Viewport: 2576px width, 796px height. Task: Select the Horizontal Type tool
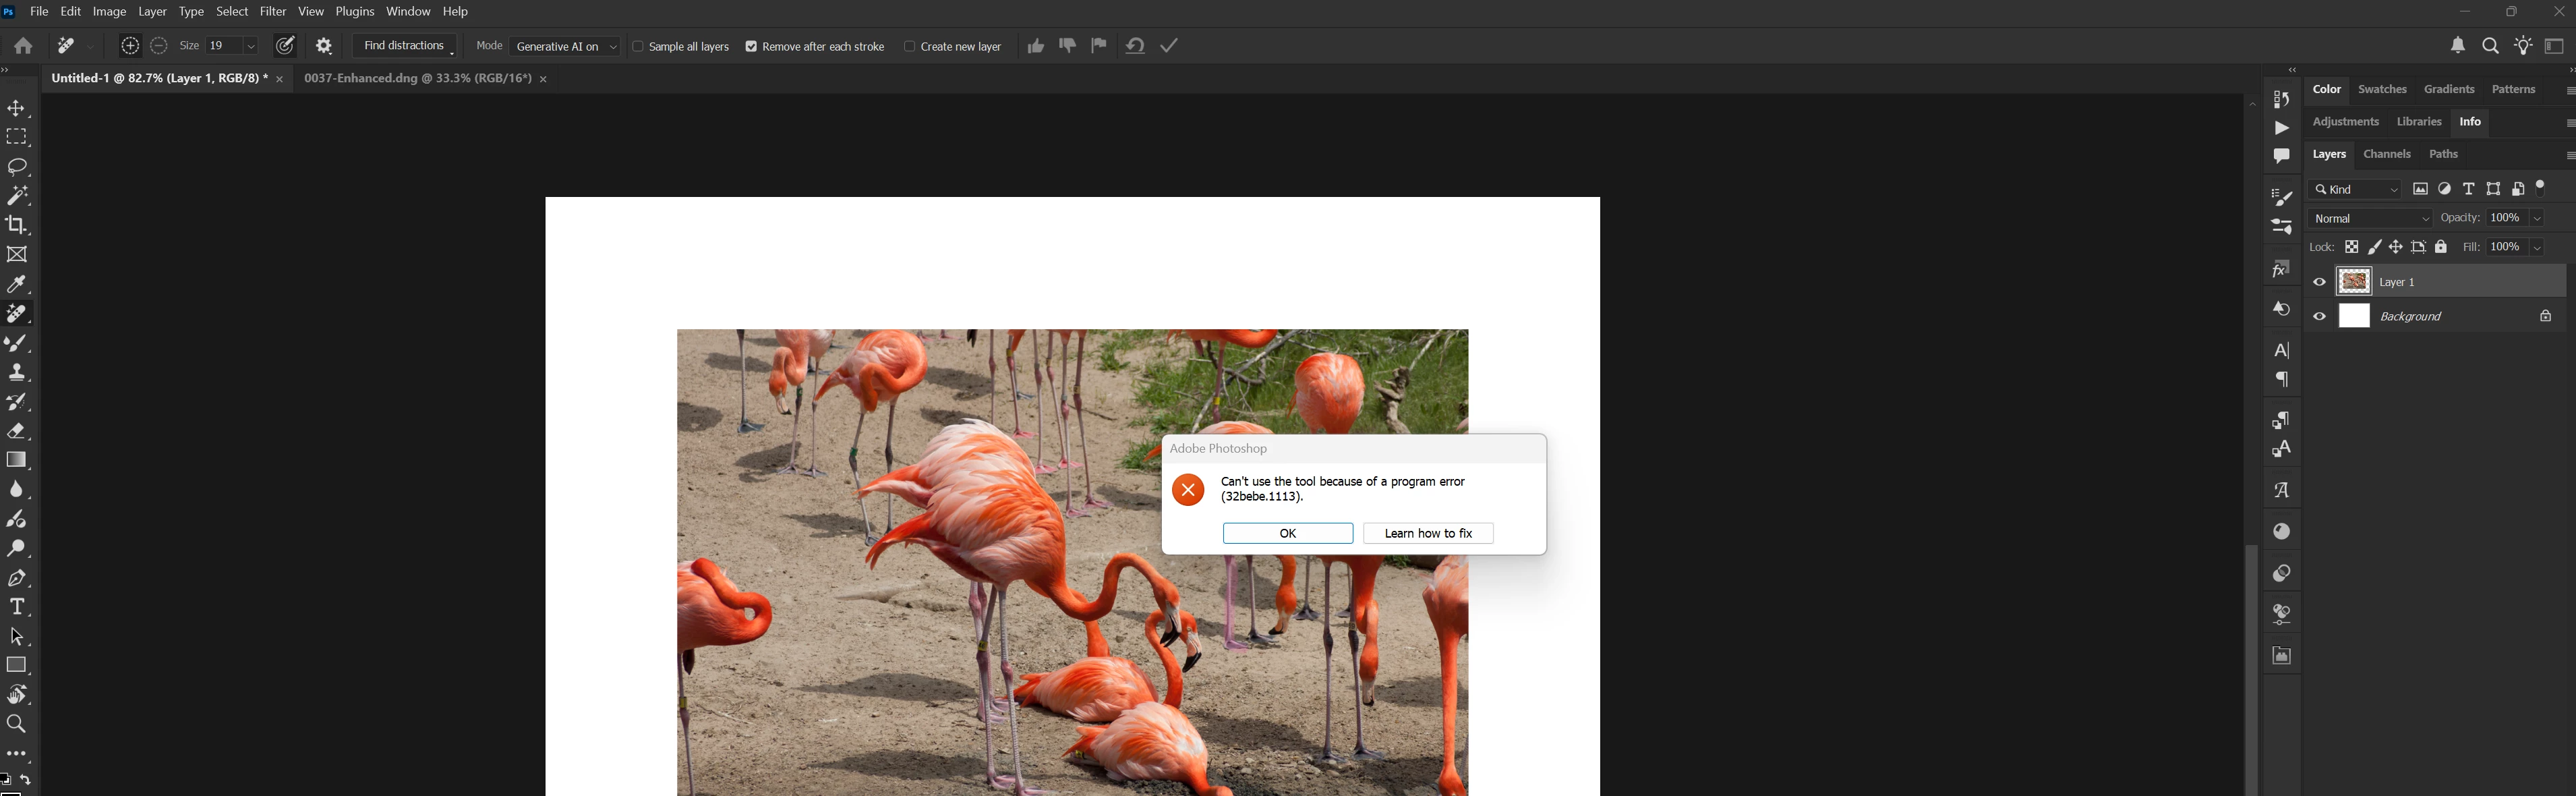click(17, 607)
